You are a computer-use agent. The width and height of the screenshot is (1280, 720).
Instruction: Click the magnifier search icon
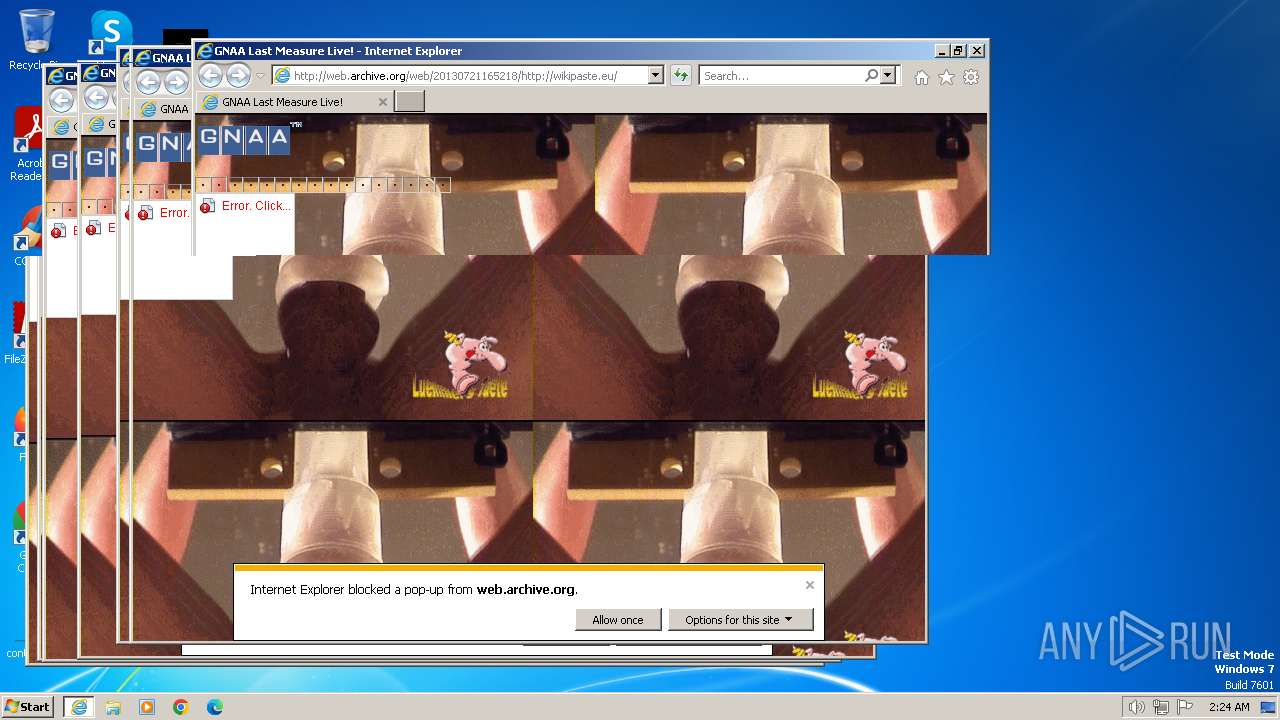click(872, 75)
